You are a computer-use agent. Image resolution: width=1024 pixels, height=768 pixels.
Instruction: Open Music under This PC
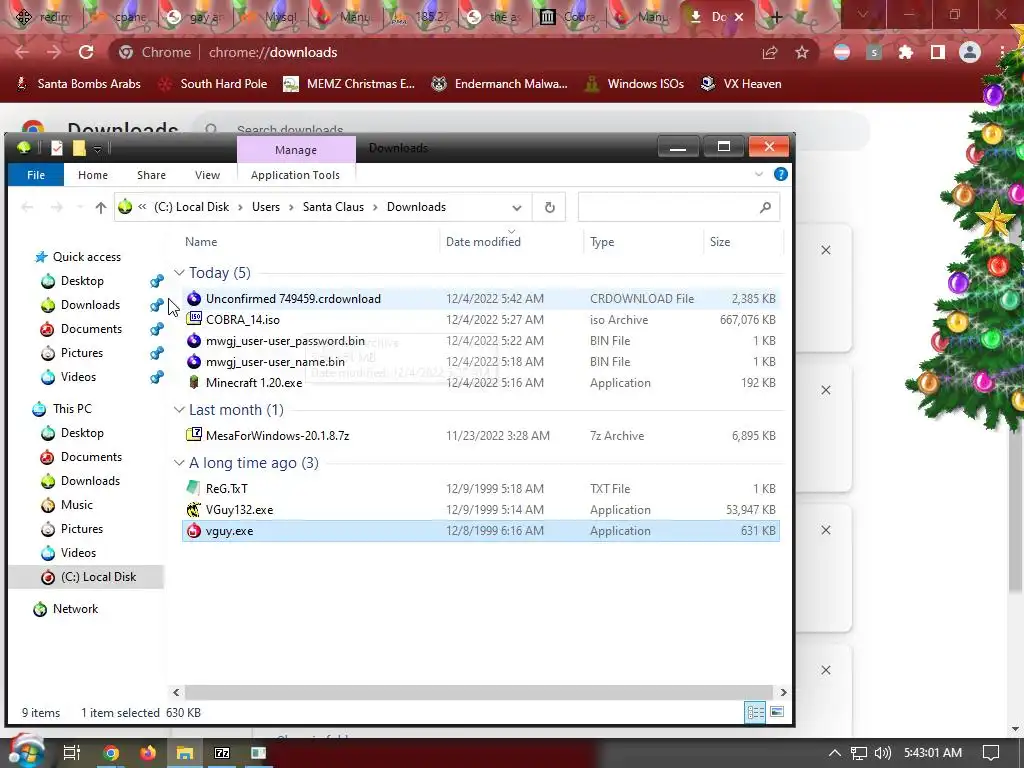pyautogui.click(x=76, y=505)
